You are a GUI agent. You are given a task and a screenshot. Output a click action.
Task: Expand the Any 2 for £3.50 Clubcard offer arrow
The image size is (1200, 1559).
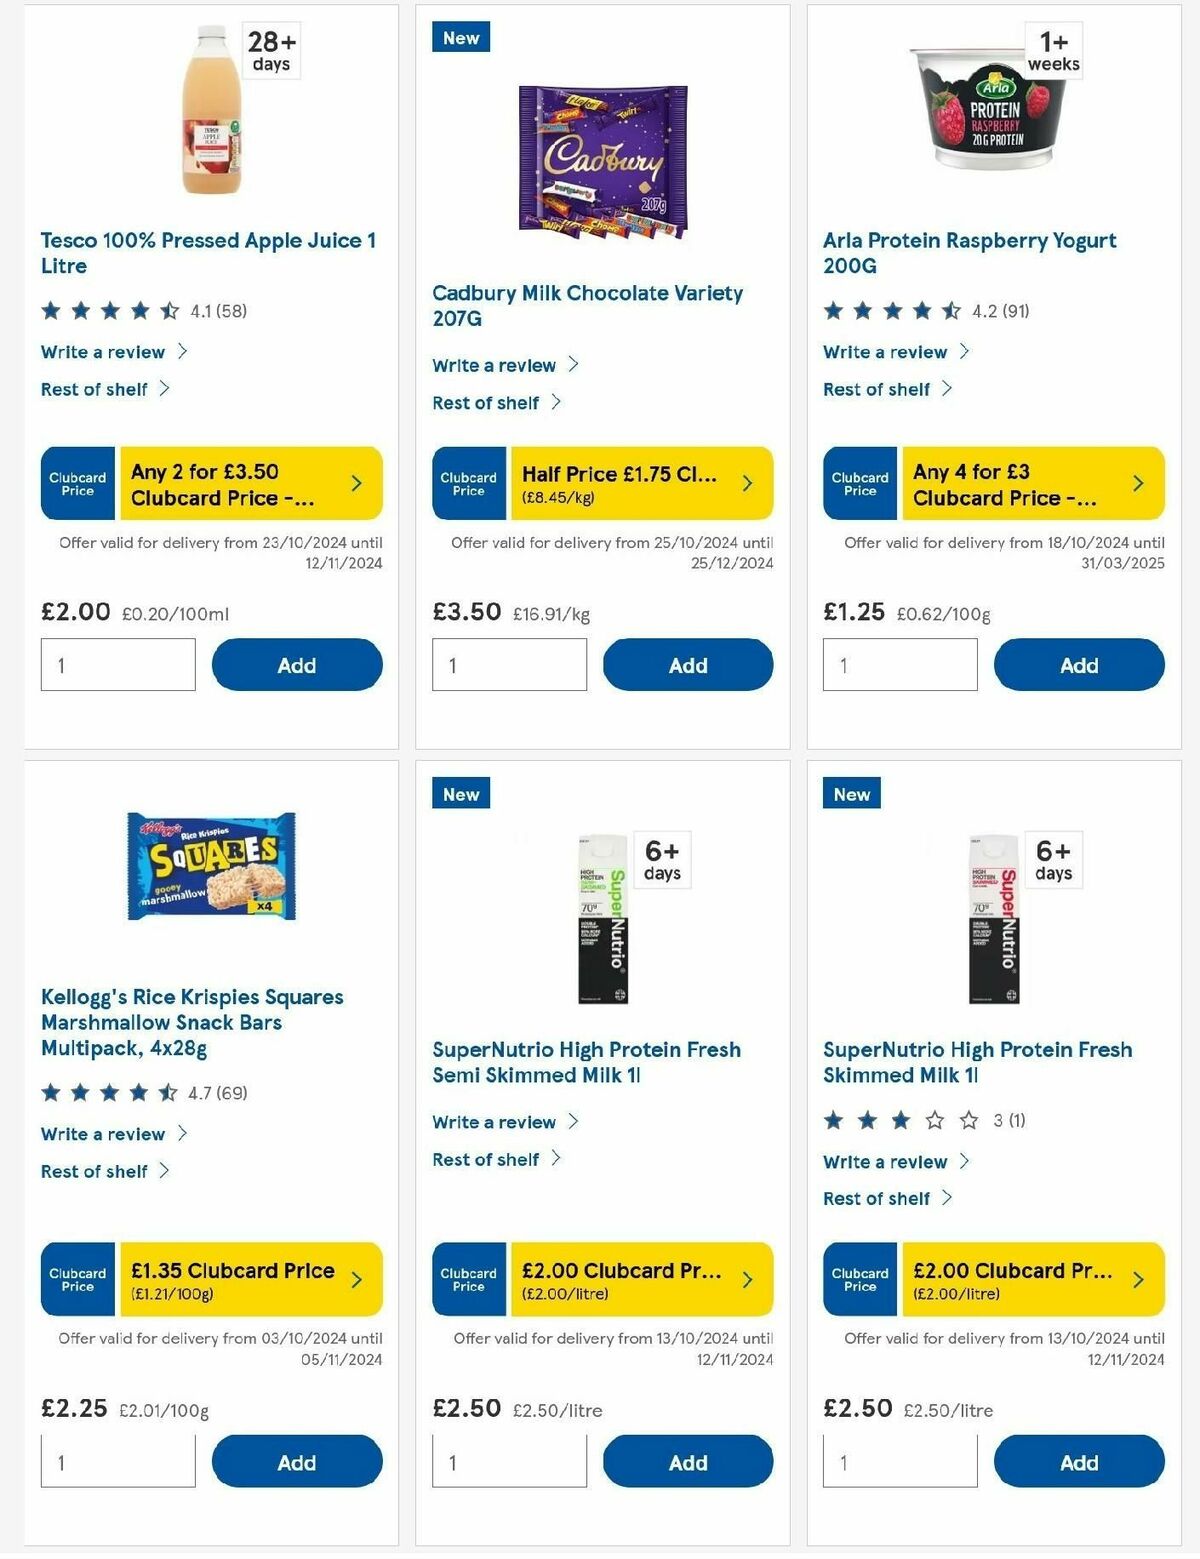356,482
